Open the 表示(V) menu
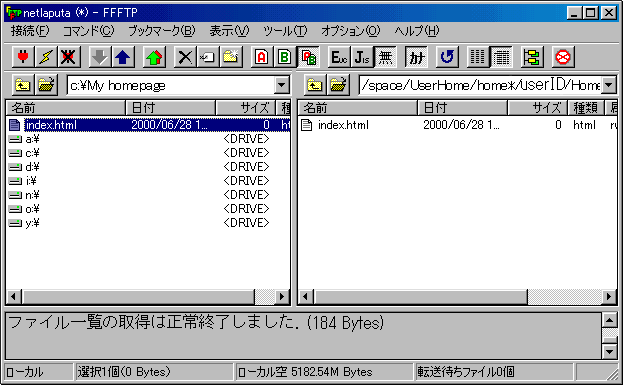 [x=229, y=31]
